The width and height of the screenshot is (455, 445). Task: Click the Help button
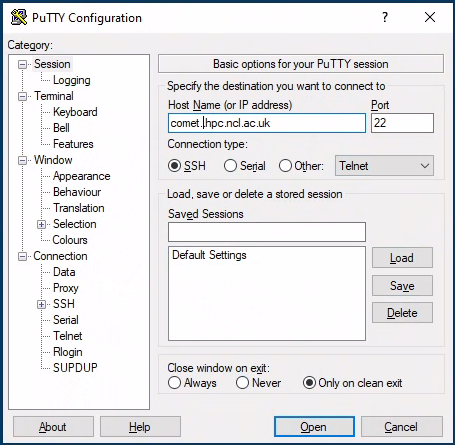[140, 427]
